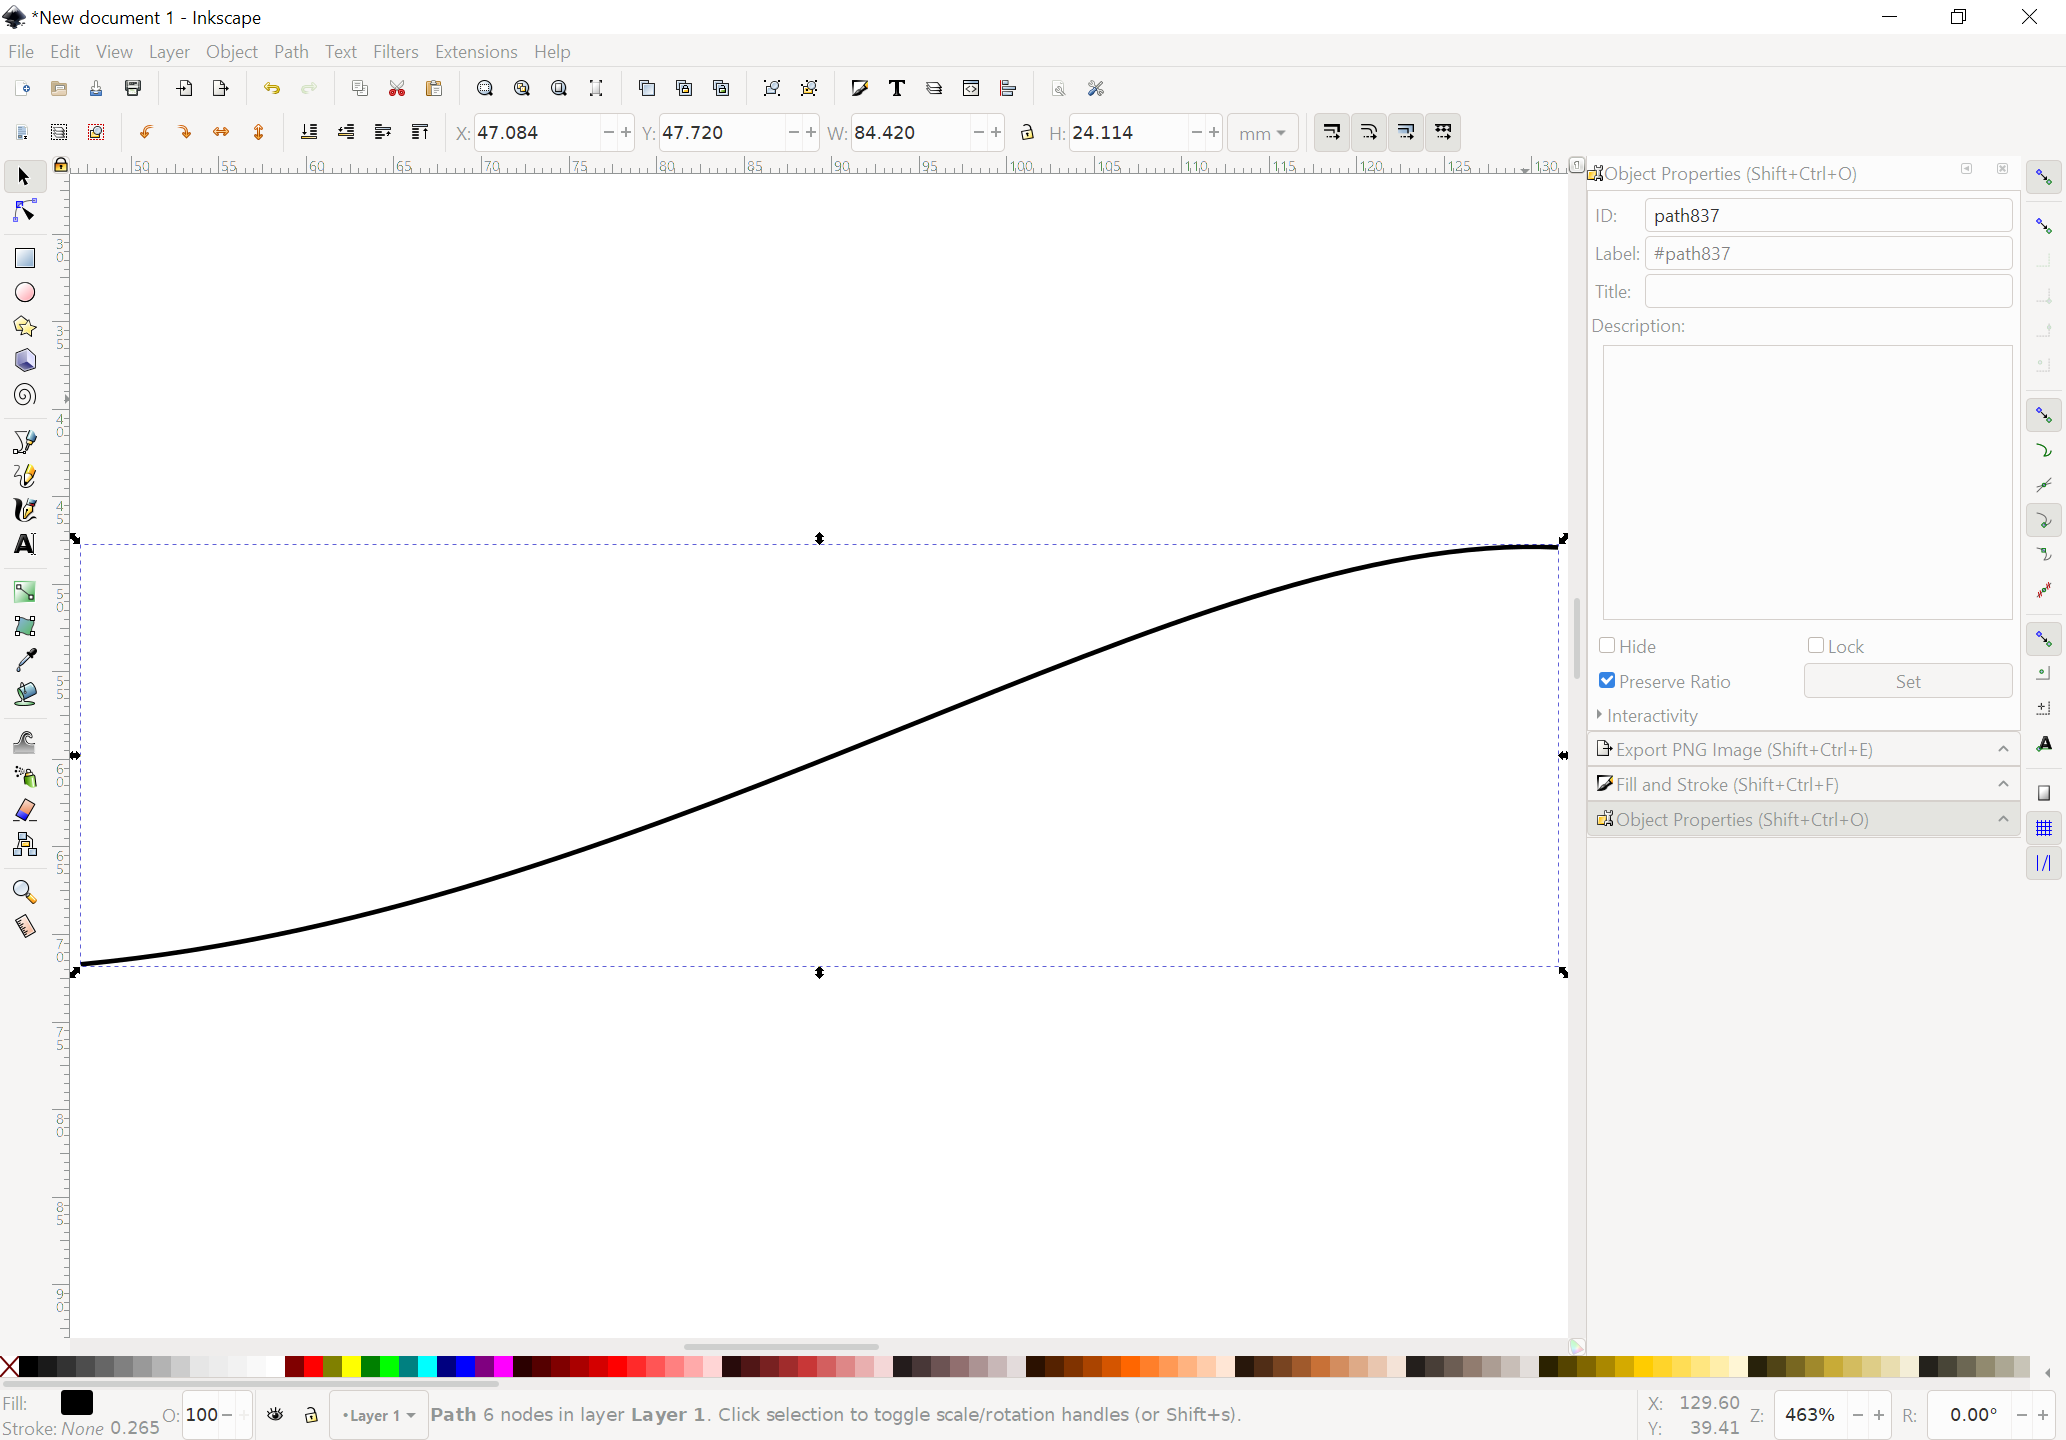Select the Measure tool

pos(25,926)
